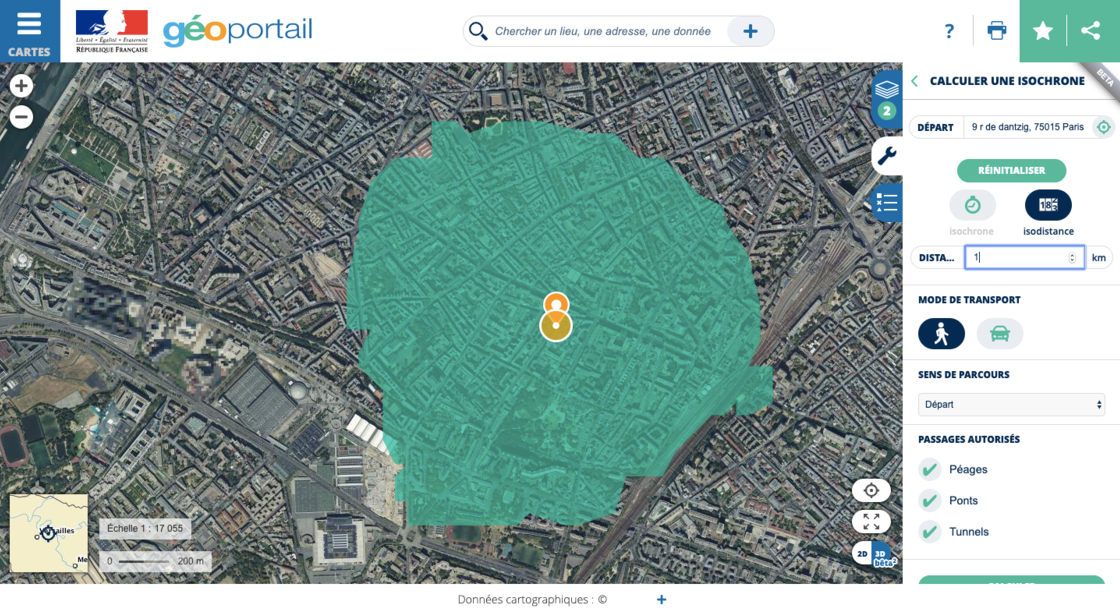Center map on my location

(871, 490)
